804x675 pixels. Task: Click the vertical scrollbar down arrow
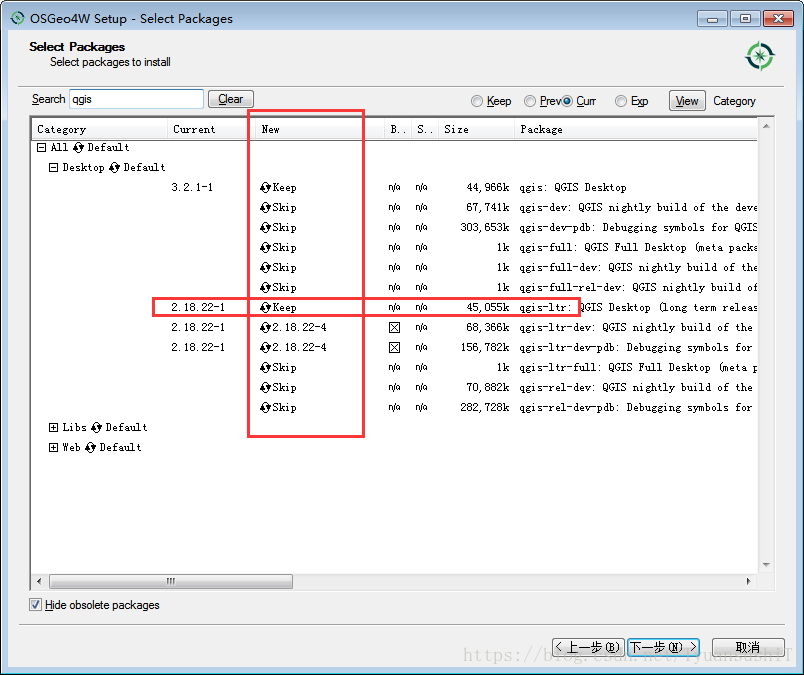click(x=766, y=565)
